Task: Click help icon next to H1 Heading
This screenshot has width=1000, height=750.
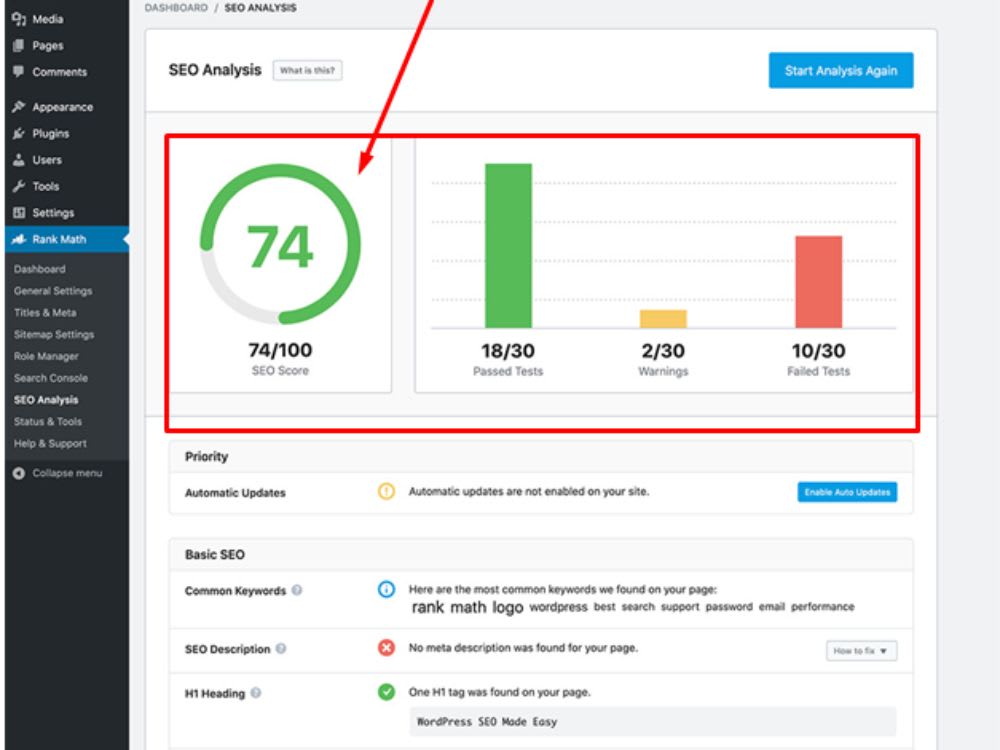Action: pos(256,693)
